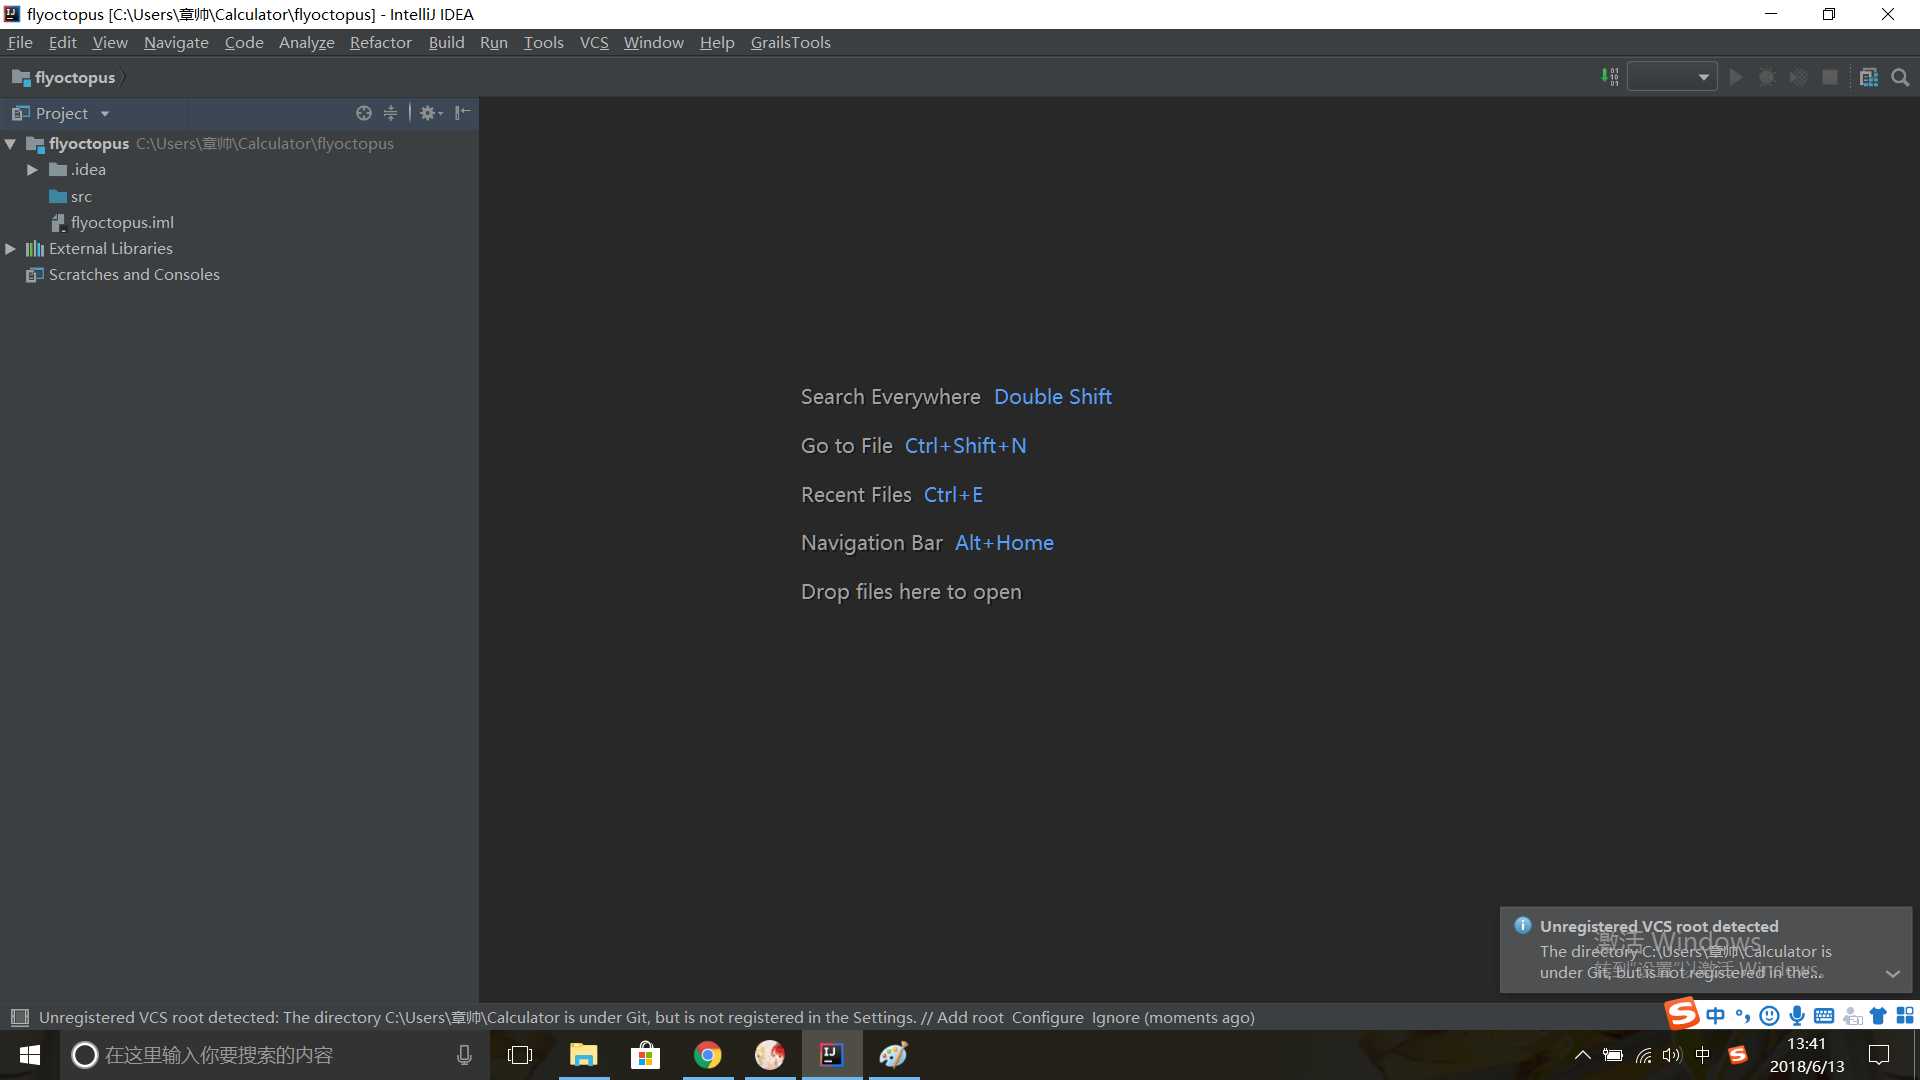This screenshot has width=1920, height=1080.
Task: Click Ignore link in status bar
Action: click(1115, 1017)
